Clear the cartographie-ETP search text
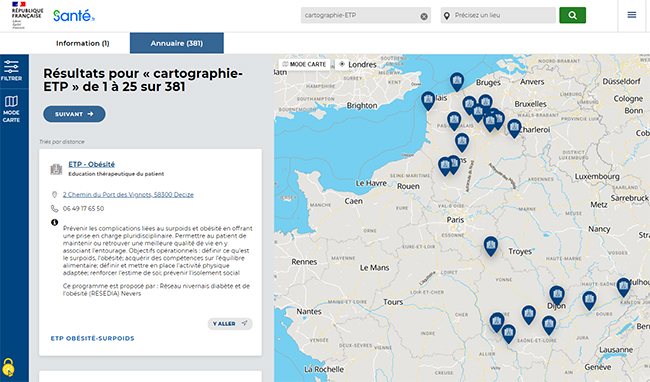Image resolution: width=650 pixels, height=382 pixels. (424, 17)
